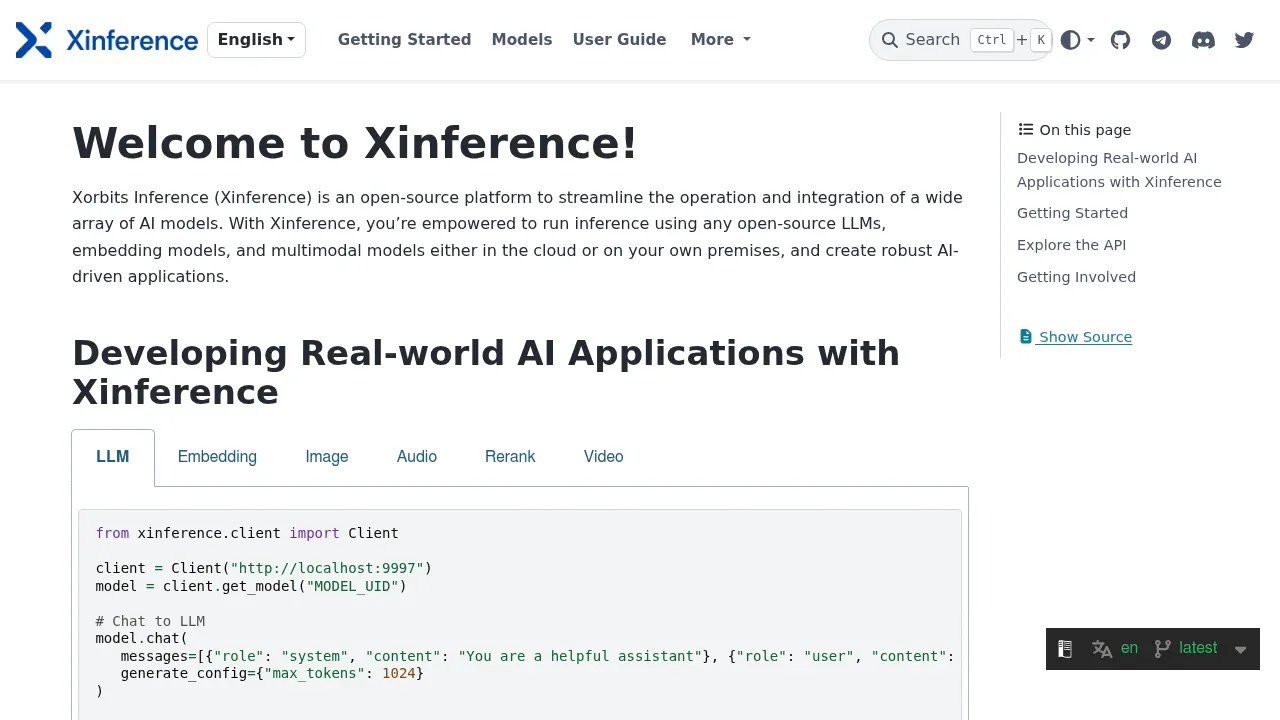The image size is (1280, 720).
Task: Jump to Developing Real-world AI Applications section link
Action: point(1119,170)
